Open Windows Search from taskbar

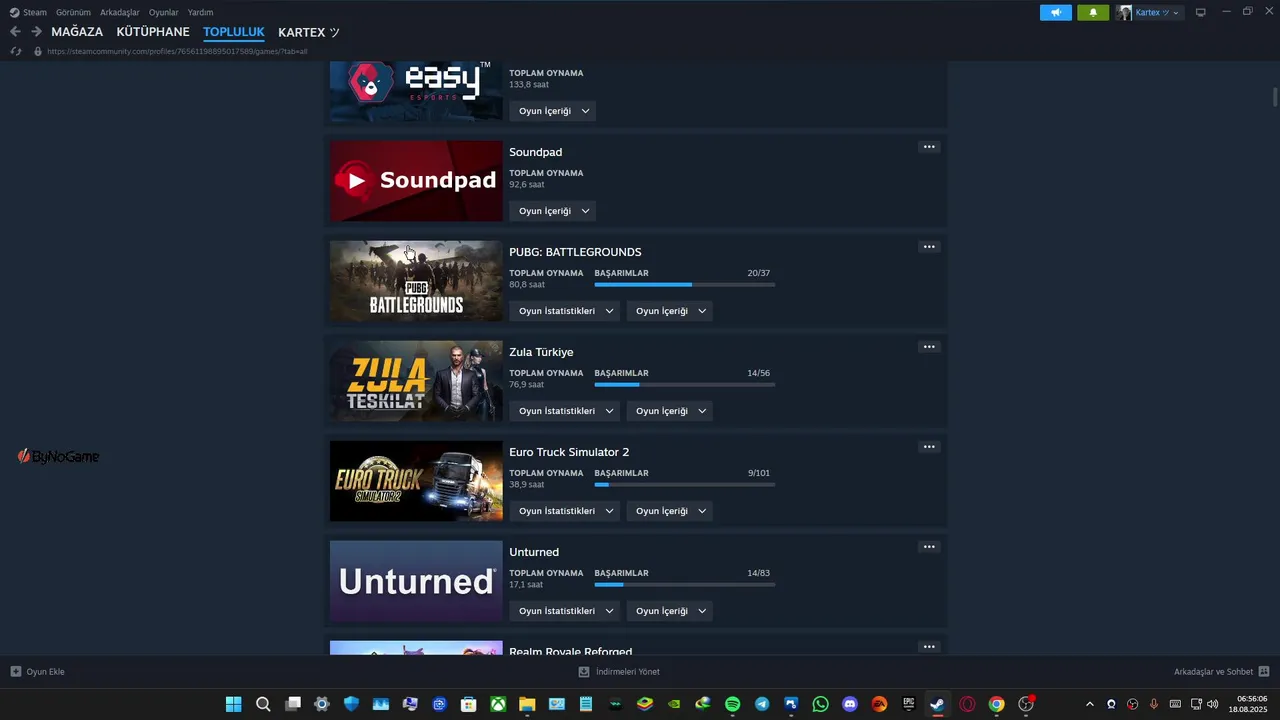point(263,704)
